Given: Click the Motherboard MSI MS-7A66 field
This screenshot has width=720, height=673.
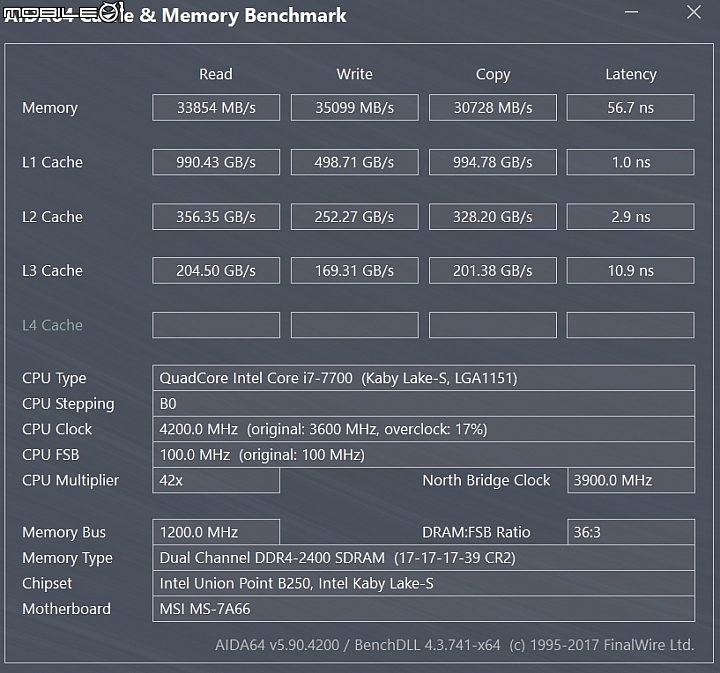Looking at the screenshot, I should coord(423,609).
